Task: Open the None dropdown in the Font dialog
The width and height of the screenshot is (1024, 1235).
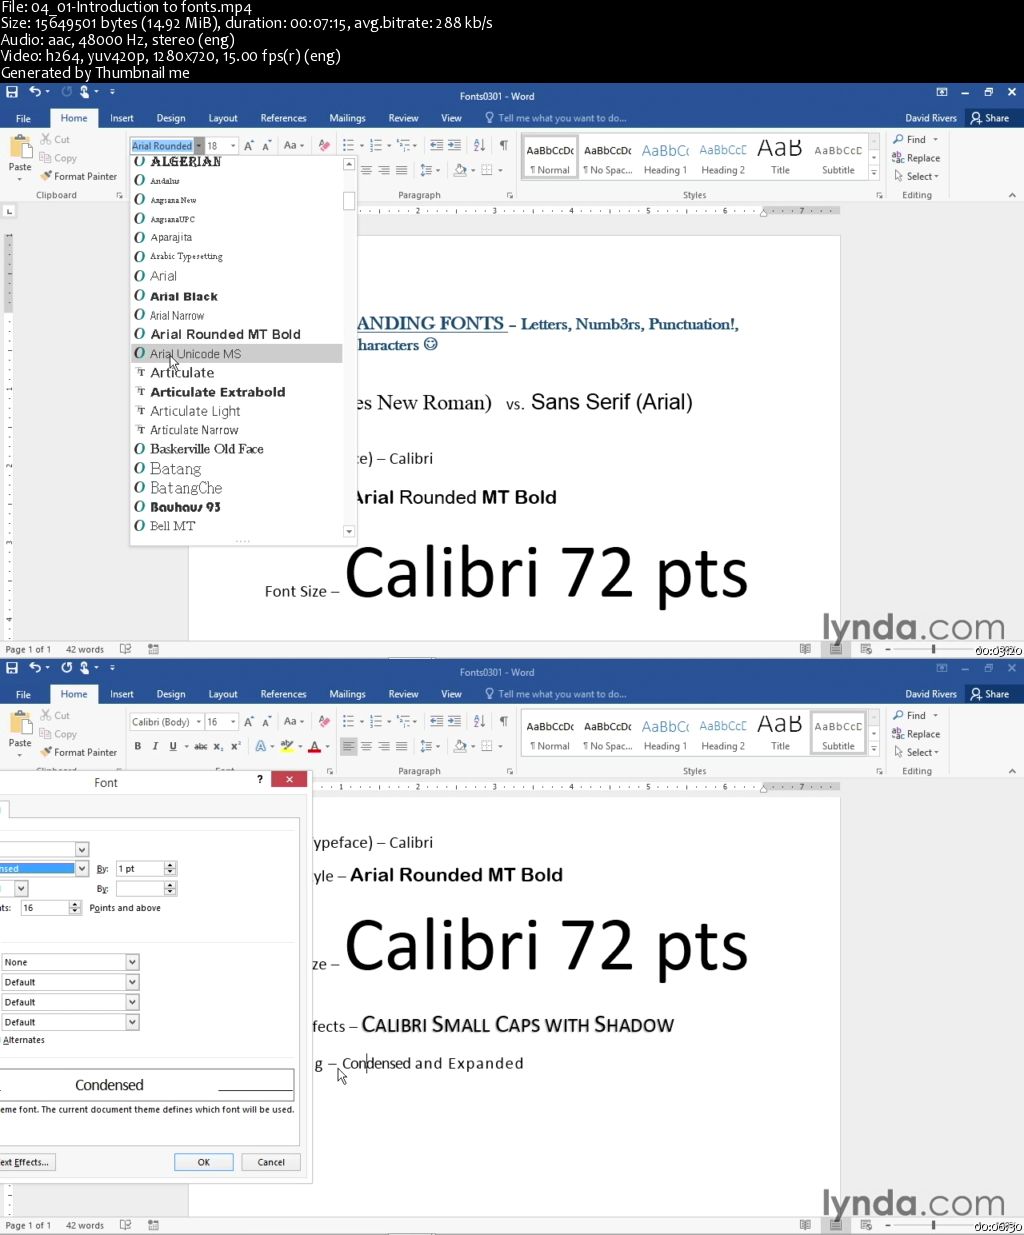Action: pos(132,963)
